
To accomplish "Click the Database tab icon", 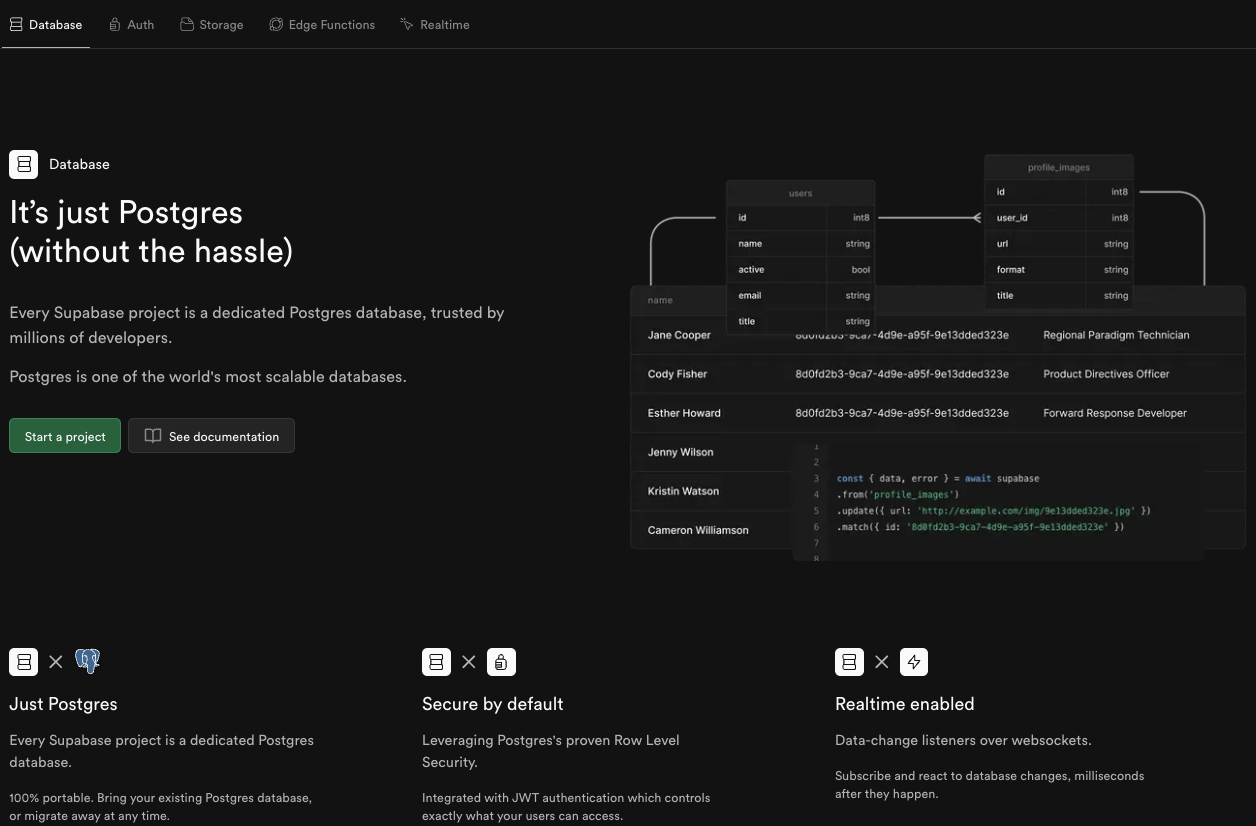I will pyautogui.click(x=16, y=24).
